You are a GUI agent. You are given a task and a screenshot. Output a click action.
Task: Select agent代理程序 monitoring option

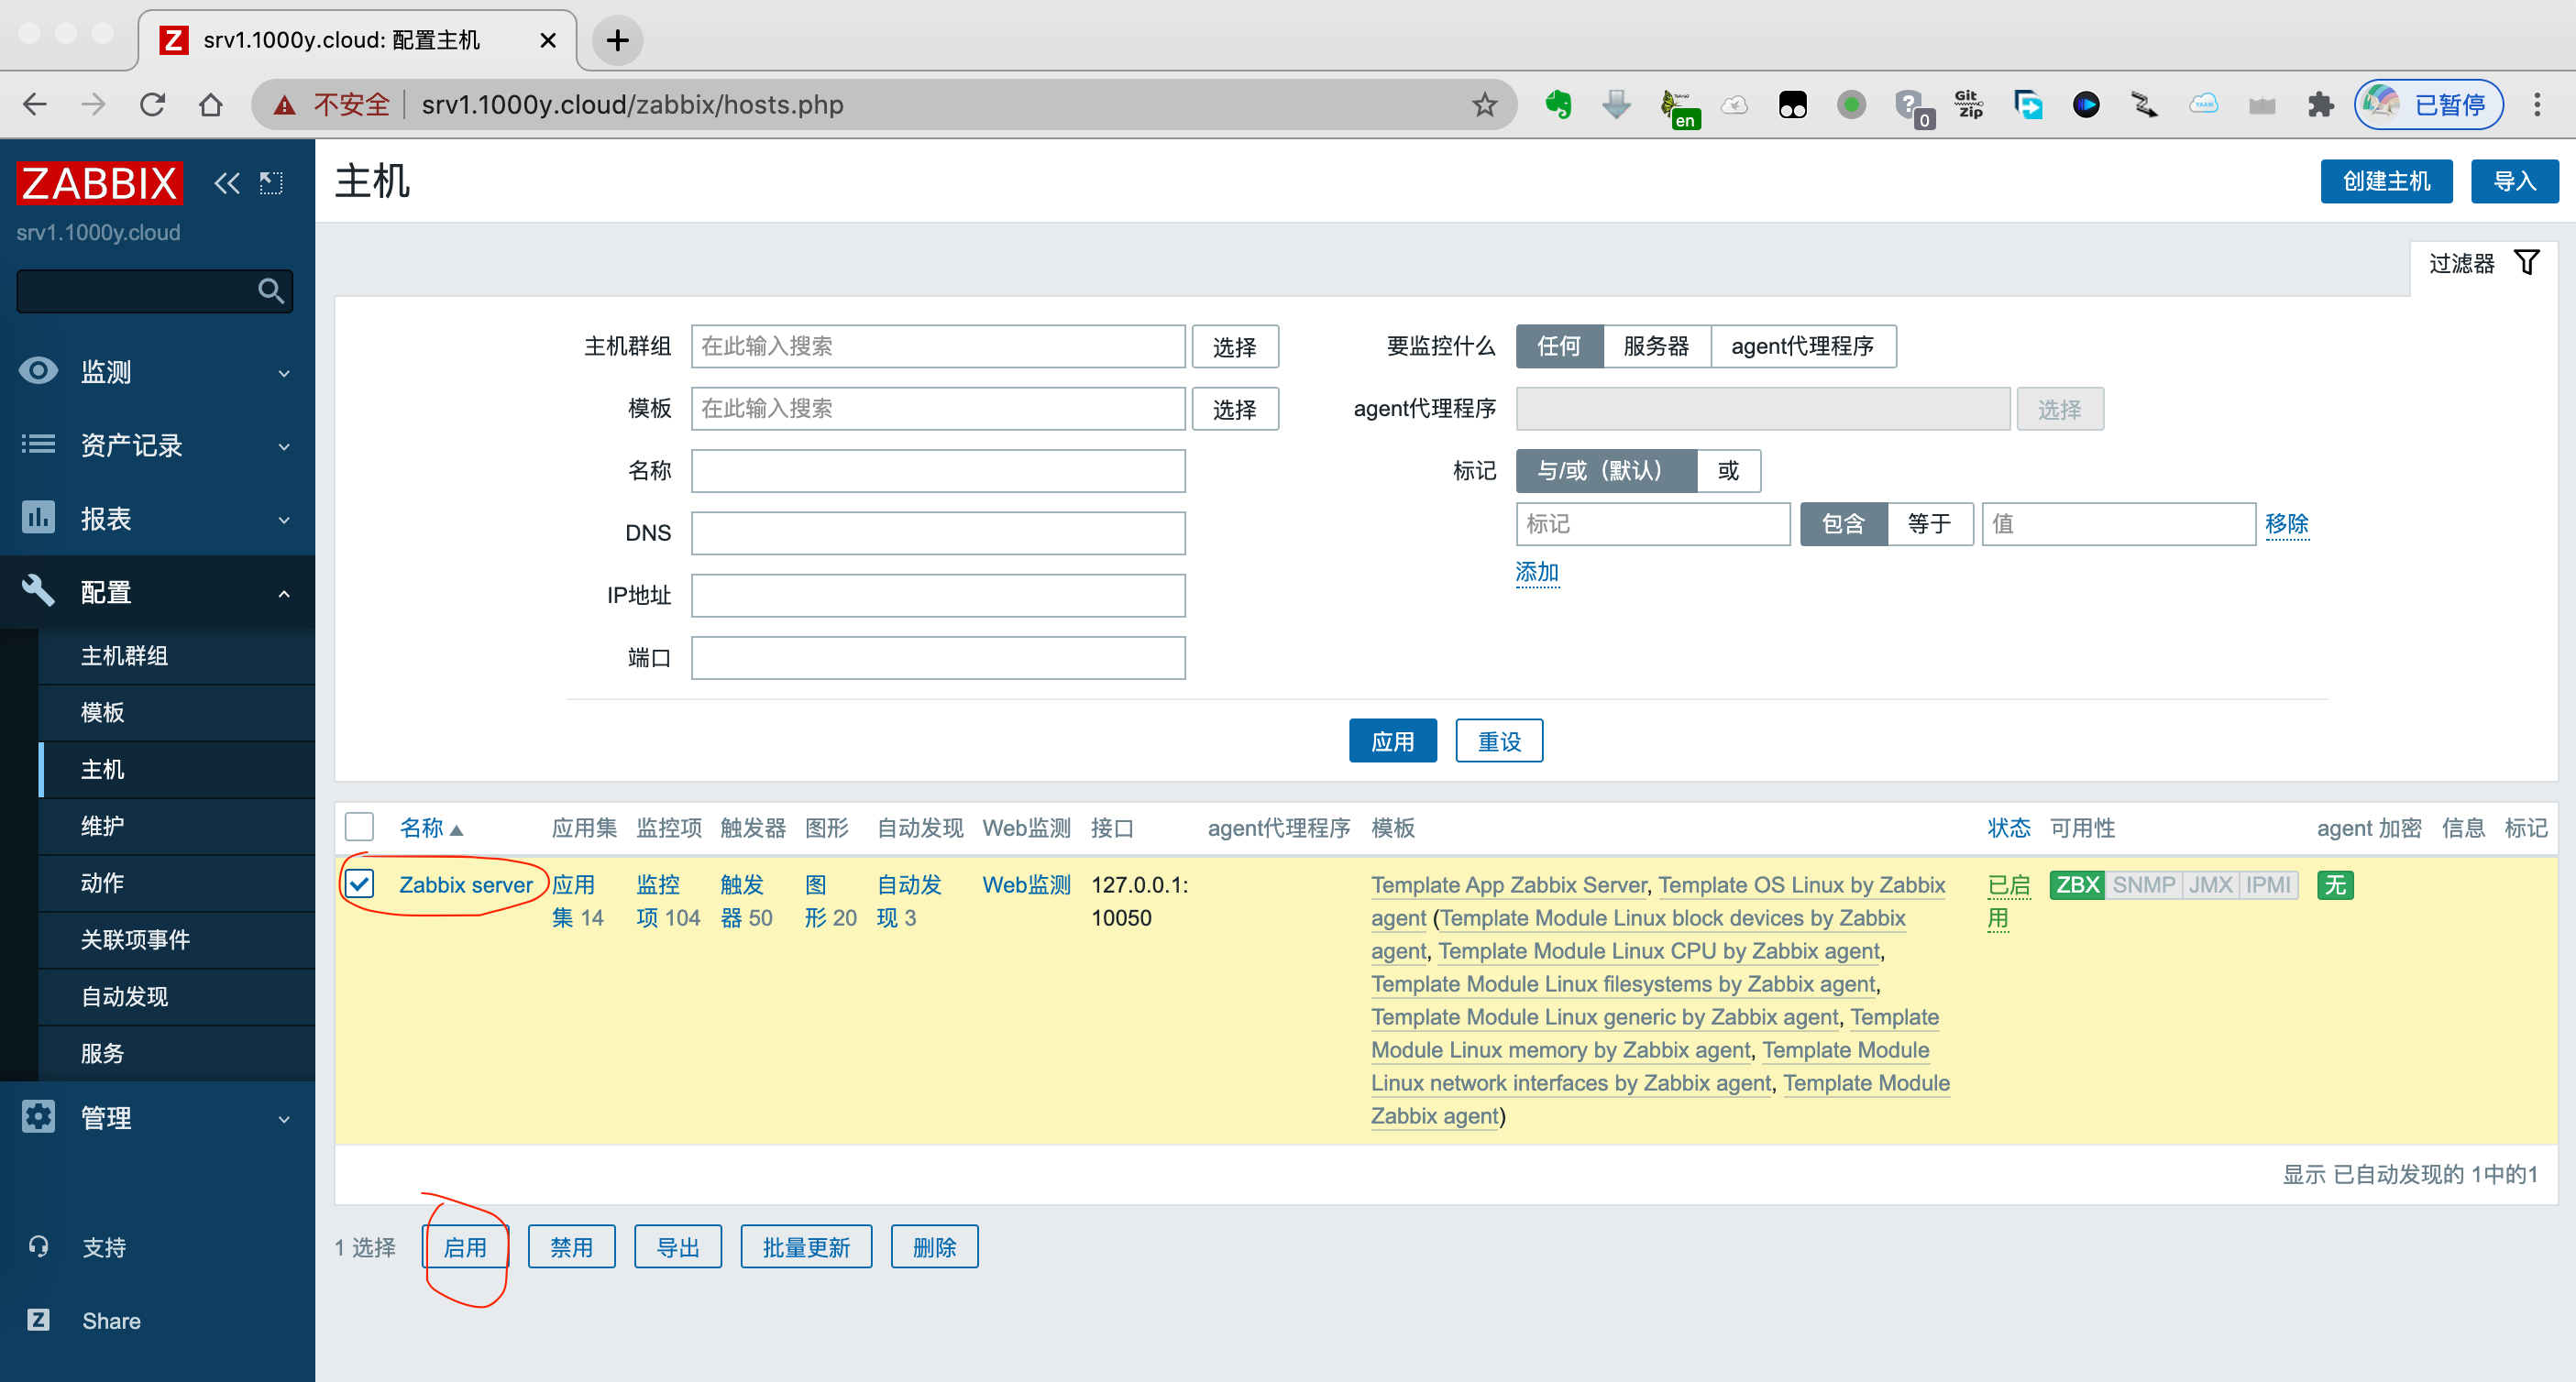(1802, 346)
